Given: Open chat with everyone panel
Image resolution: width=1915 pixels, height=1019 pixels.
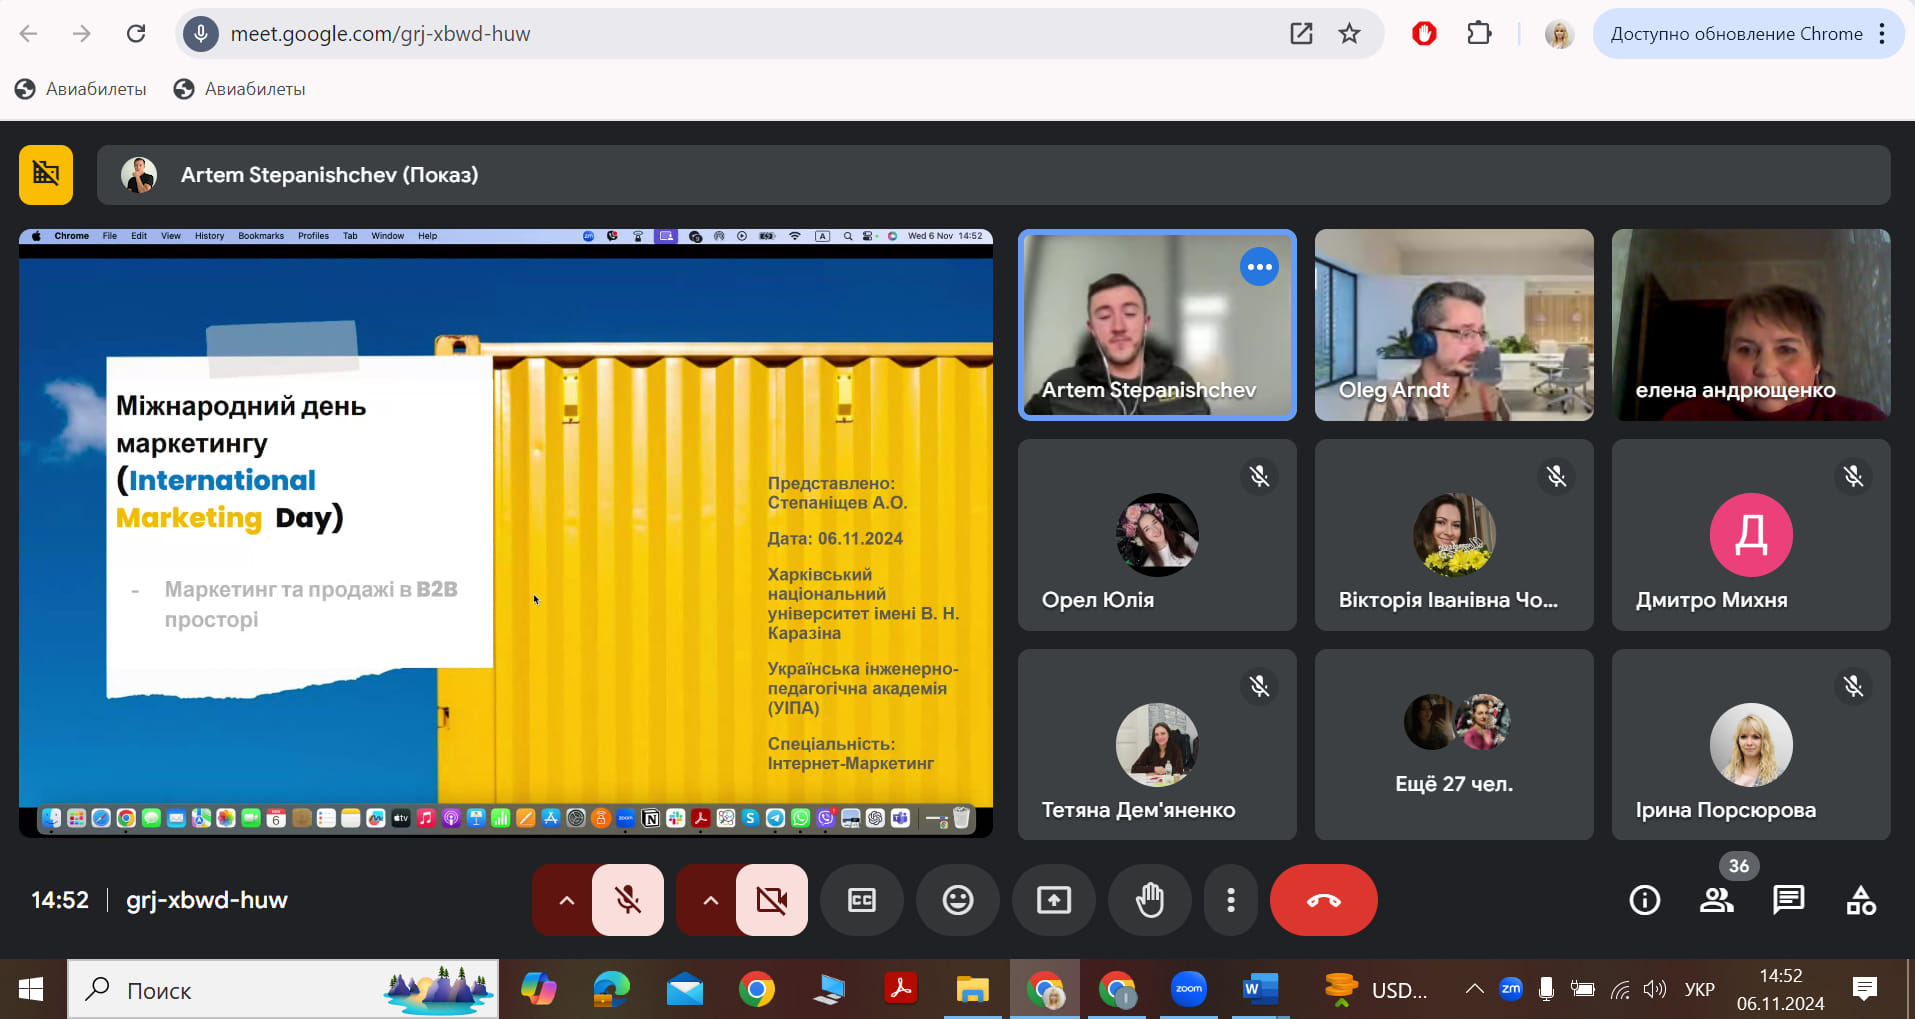Looking at the screenshot, I should [1788, 900].
